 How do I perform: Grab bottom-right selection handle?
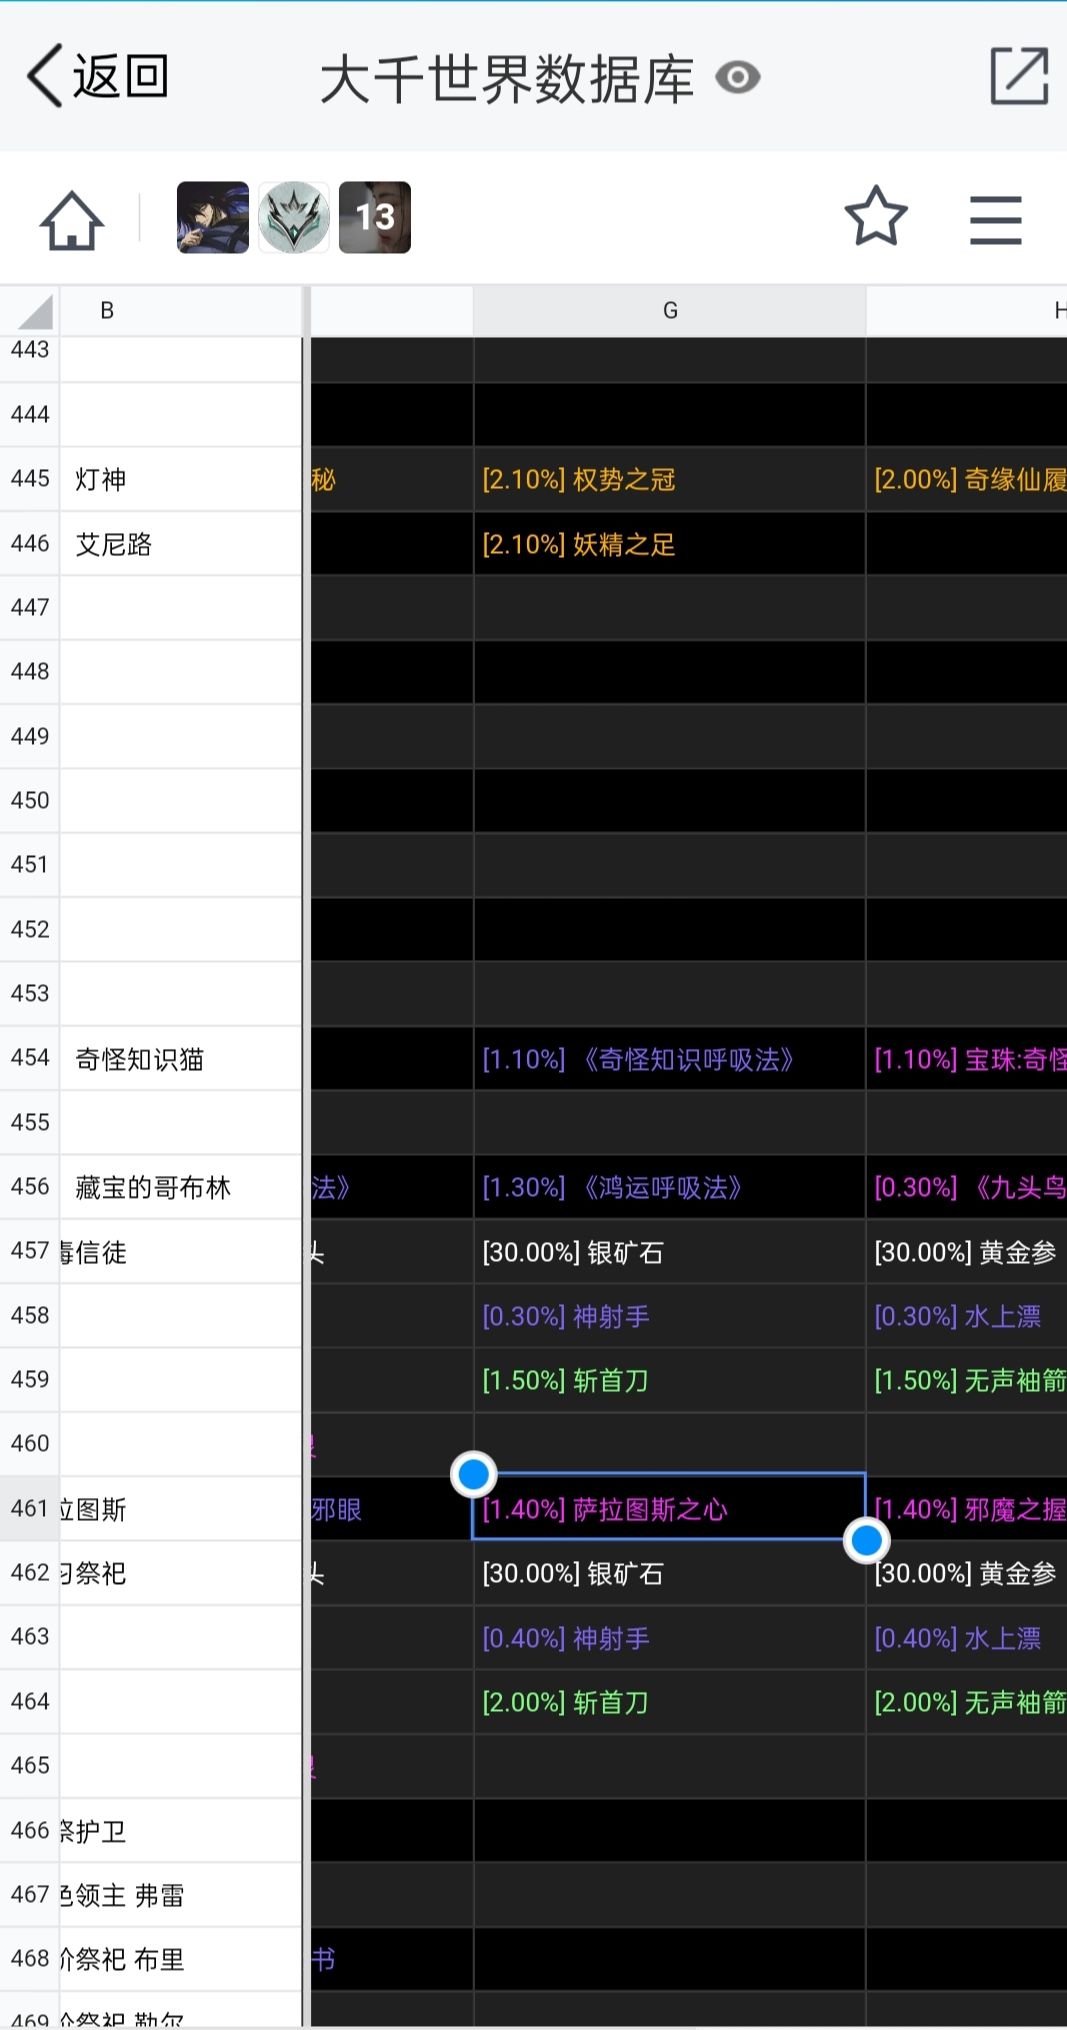(x=866, y=1540)
